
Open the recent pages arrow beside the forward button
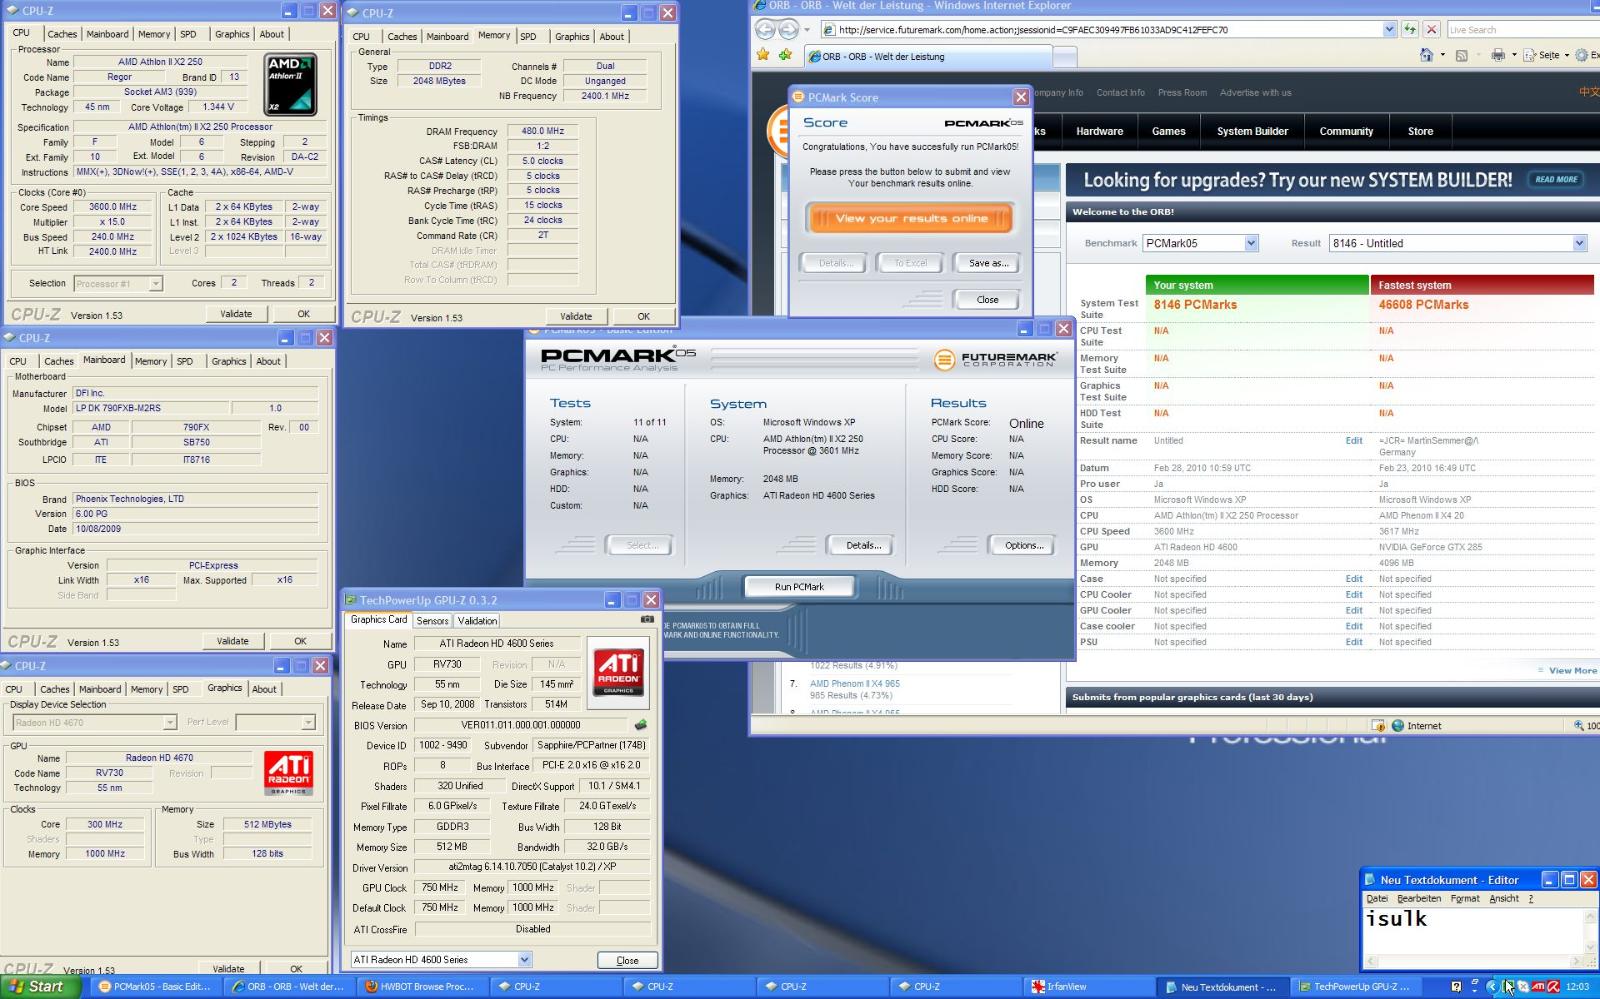(x=807, y=30)
